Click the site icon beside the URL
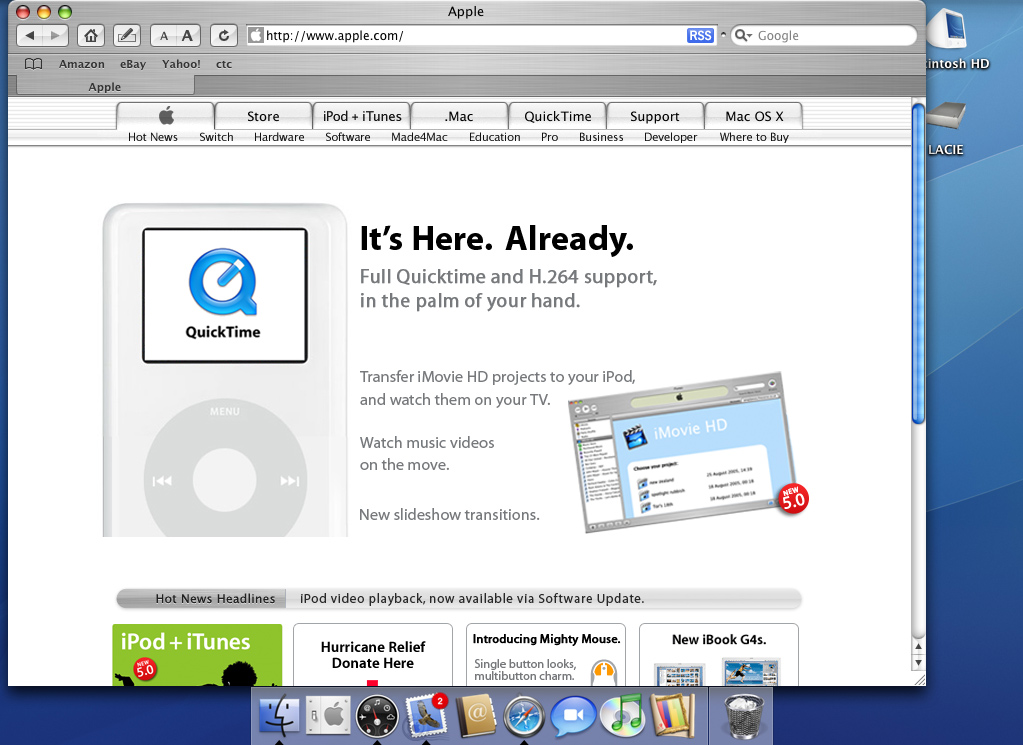1023x745 pixels. (256, 35)
